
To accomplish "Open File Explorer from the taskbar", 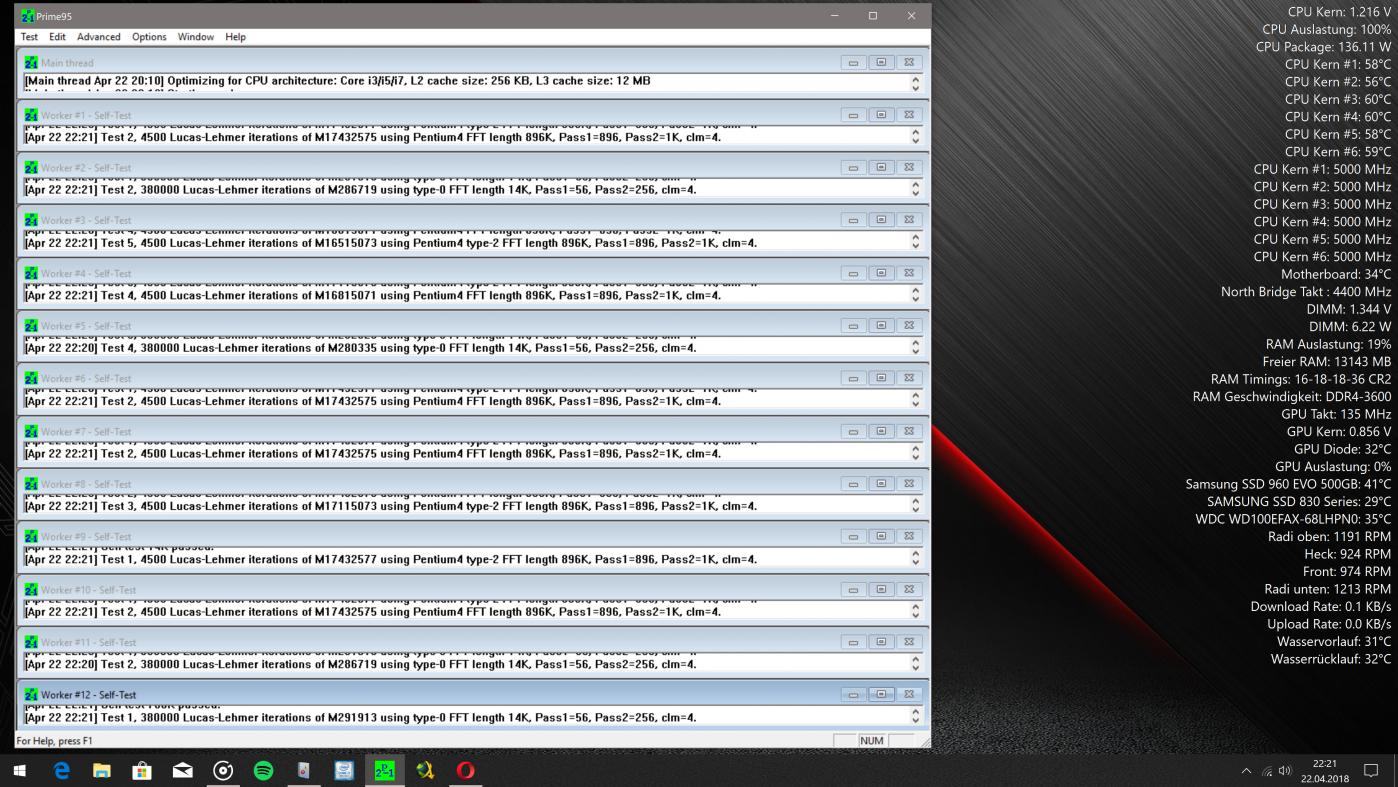I will [x=102, y=770].
